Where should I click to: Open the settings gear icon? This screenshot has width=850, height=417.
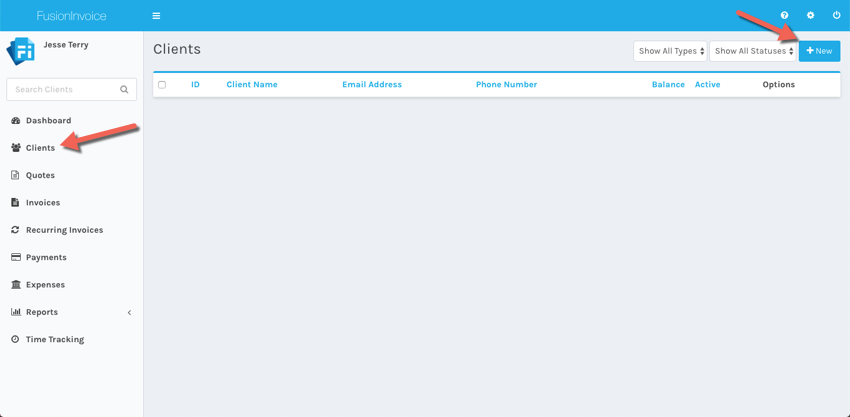pyautogui.click(x=810, y=16)
